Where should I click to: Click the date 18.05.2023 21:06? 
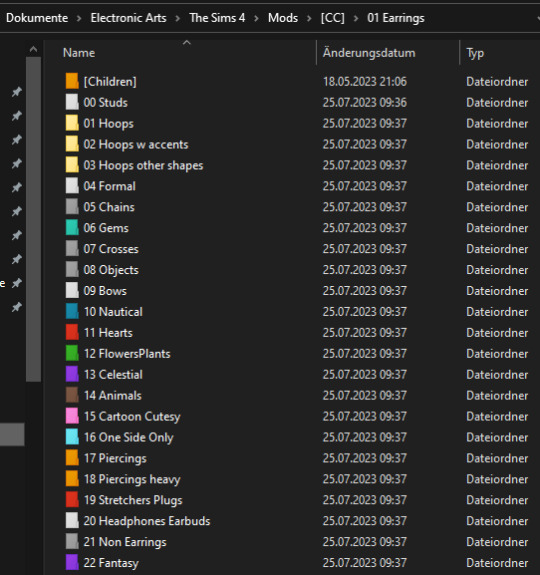[365, 81]
